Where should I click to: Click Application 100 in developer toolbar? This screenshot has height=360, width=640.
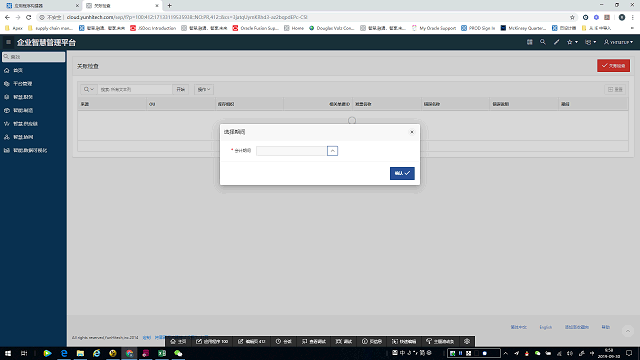click(212, 342)
